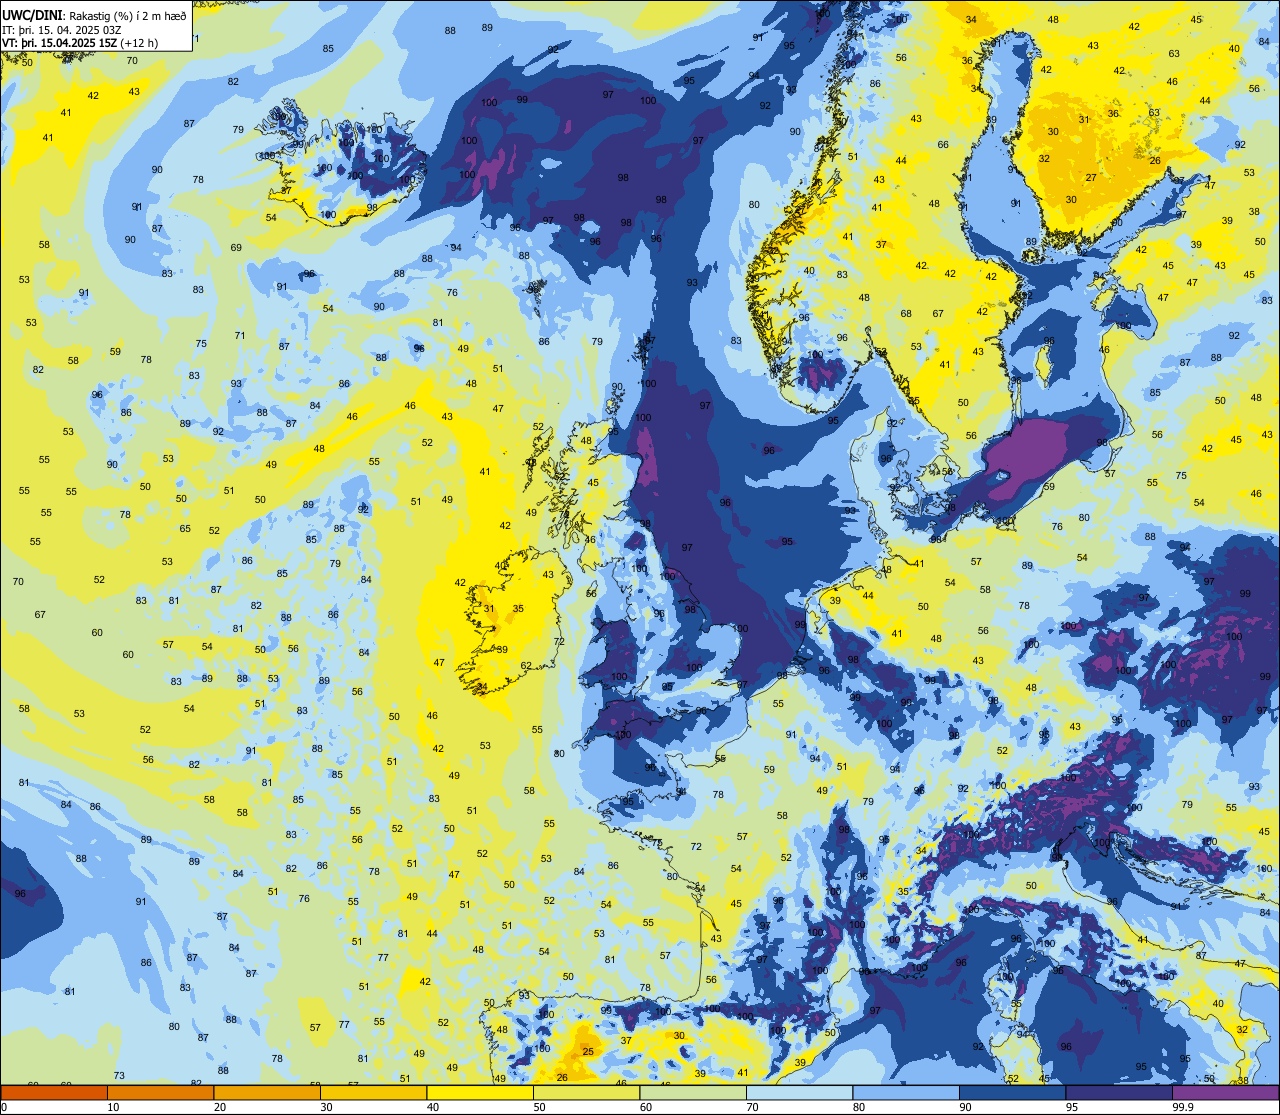Click the legend tick label '30'
The height and width of the screenshot is (1115, 1280).
point(326,1107)
